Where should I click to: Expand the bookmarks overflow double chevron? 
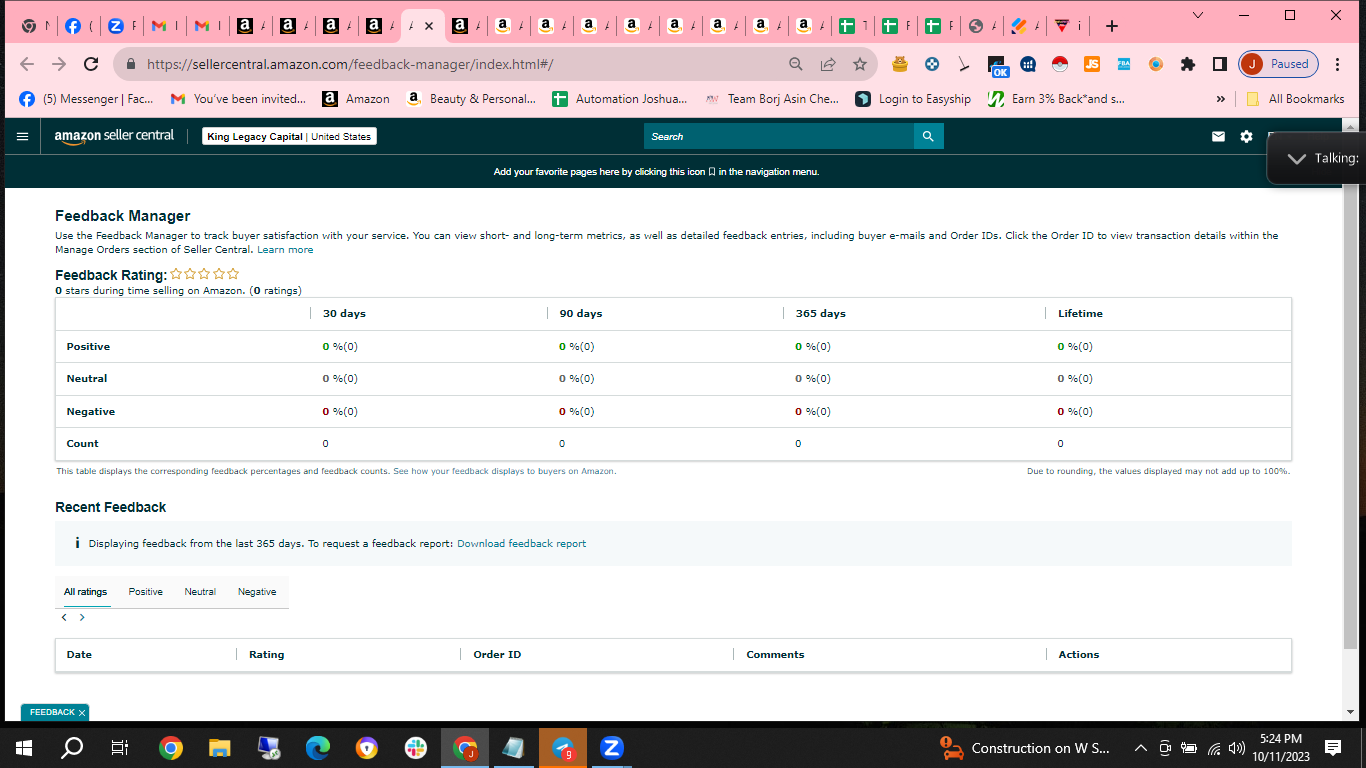click(1220, 99)
